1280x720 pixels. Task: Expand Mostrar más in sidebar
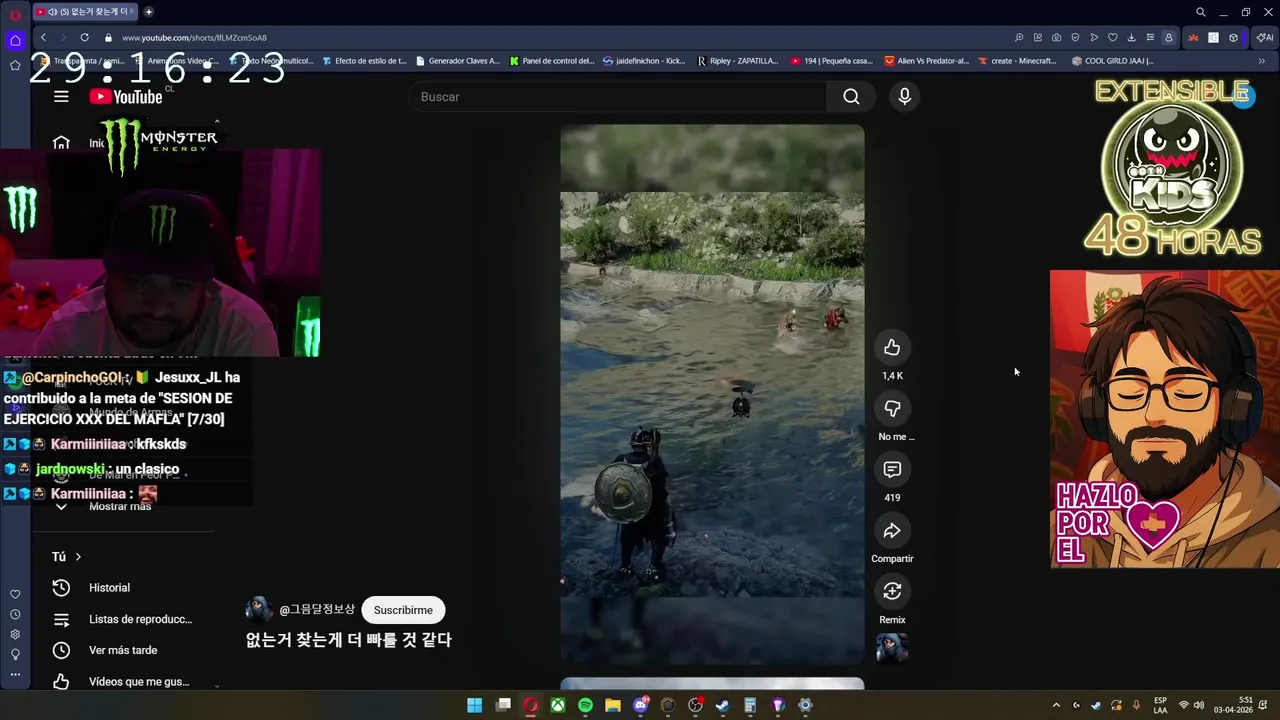click(120, 506)
